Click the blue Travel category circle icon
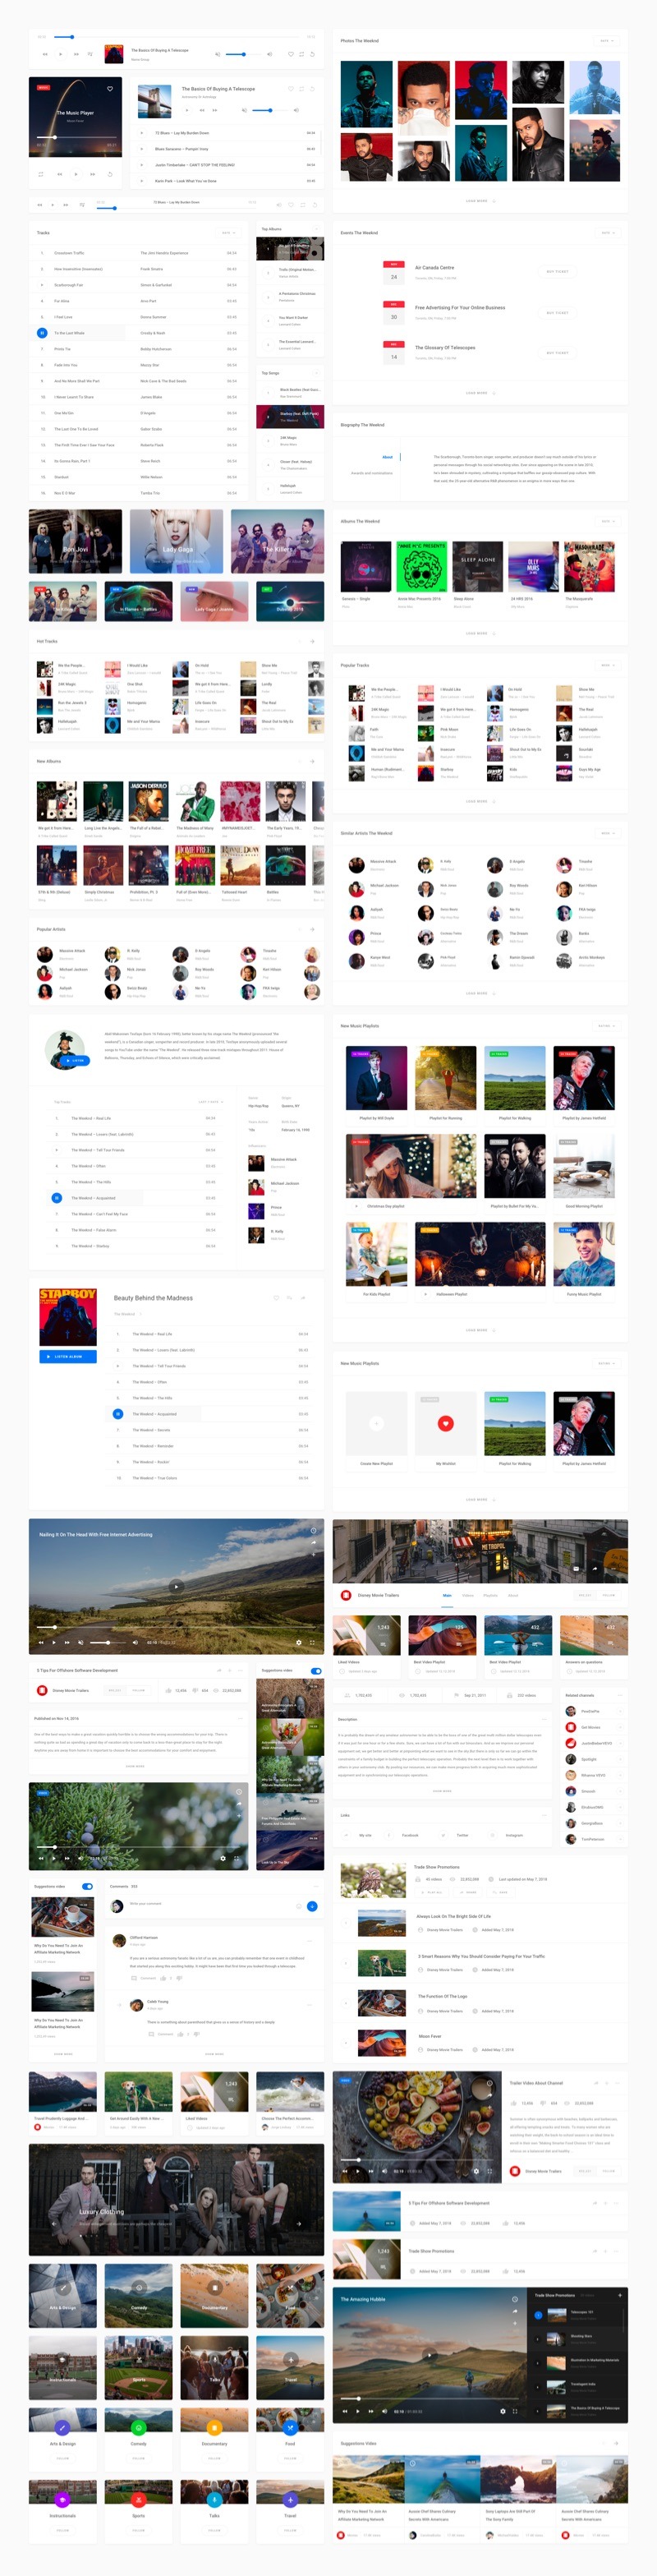The image size is (657, 2576). 290,2500
